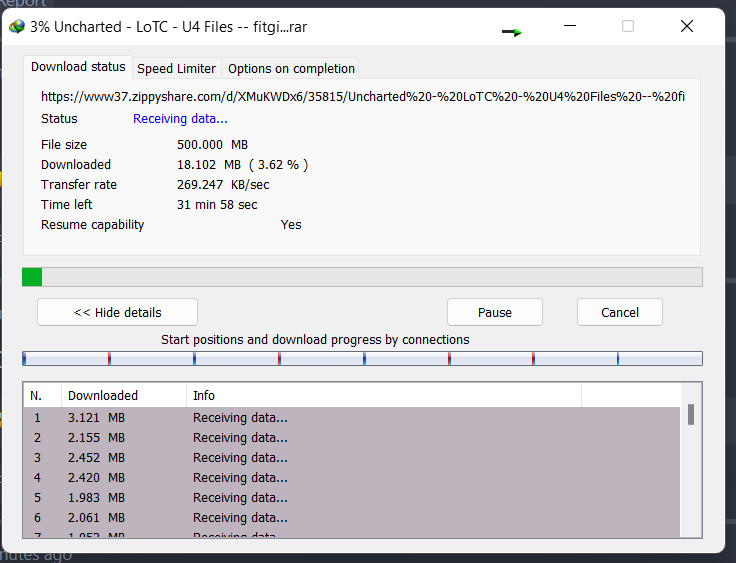Click the Resume capability Yes value

click(291, 225)
